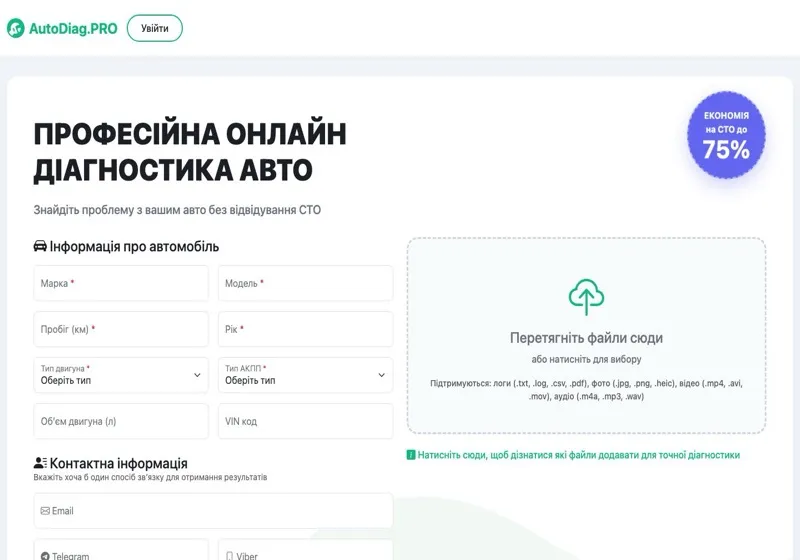
Task: Click the Знайдіть проблему з вашим авто subtitle
Action: (177, 210)
